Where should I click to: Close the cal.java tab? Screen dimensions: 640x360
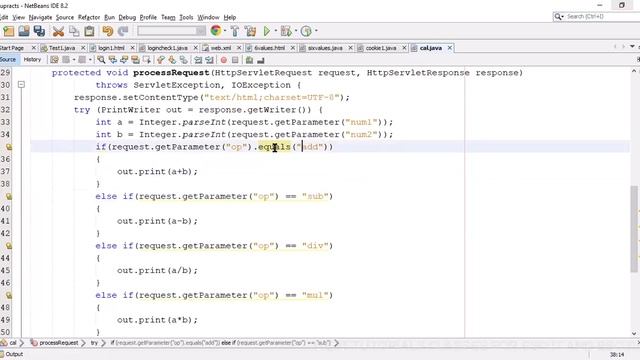(x=449, y=48)
